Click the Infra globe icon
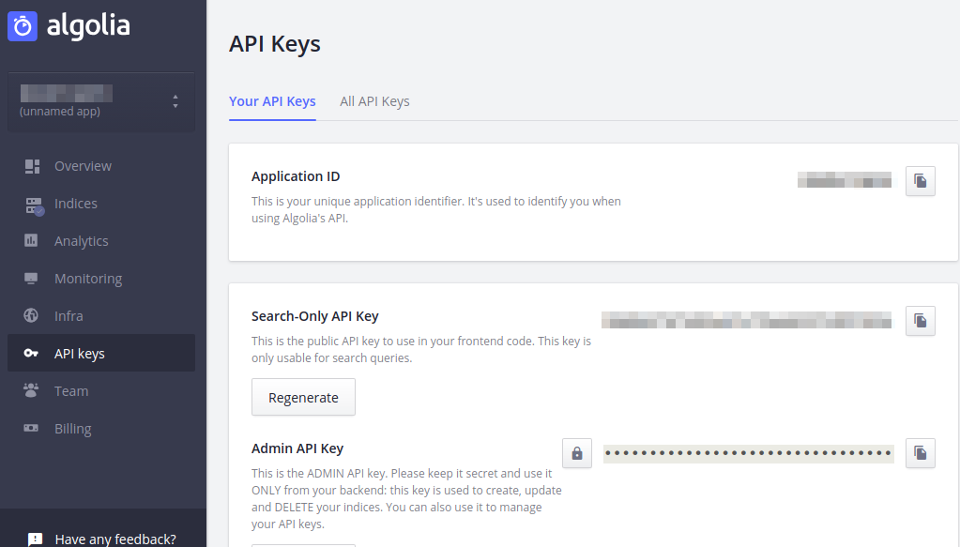Image resolution: width=960 pixels, height=547 pixels. click(31, 315)
